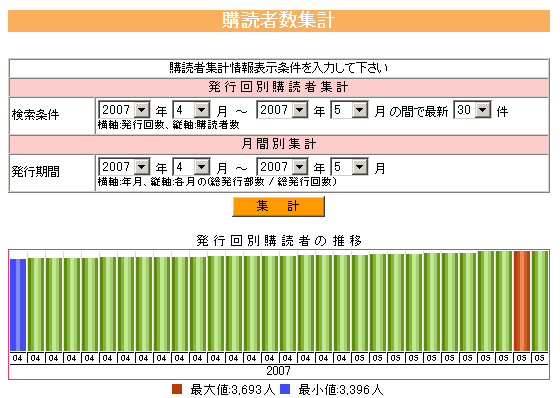The height and width of the screenshot is (398, 560).
Task: Click the 最大値:3,693人 legend text
Action: tap(232, 390)
